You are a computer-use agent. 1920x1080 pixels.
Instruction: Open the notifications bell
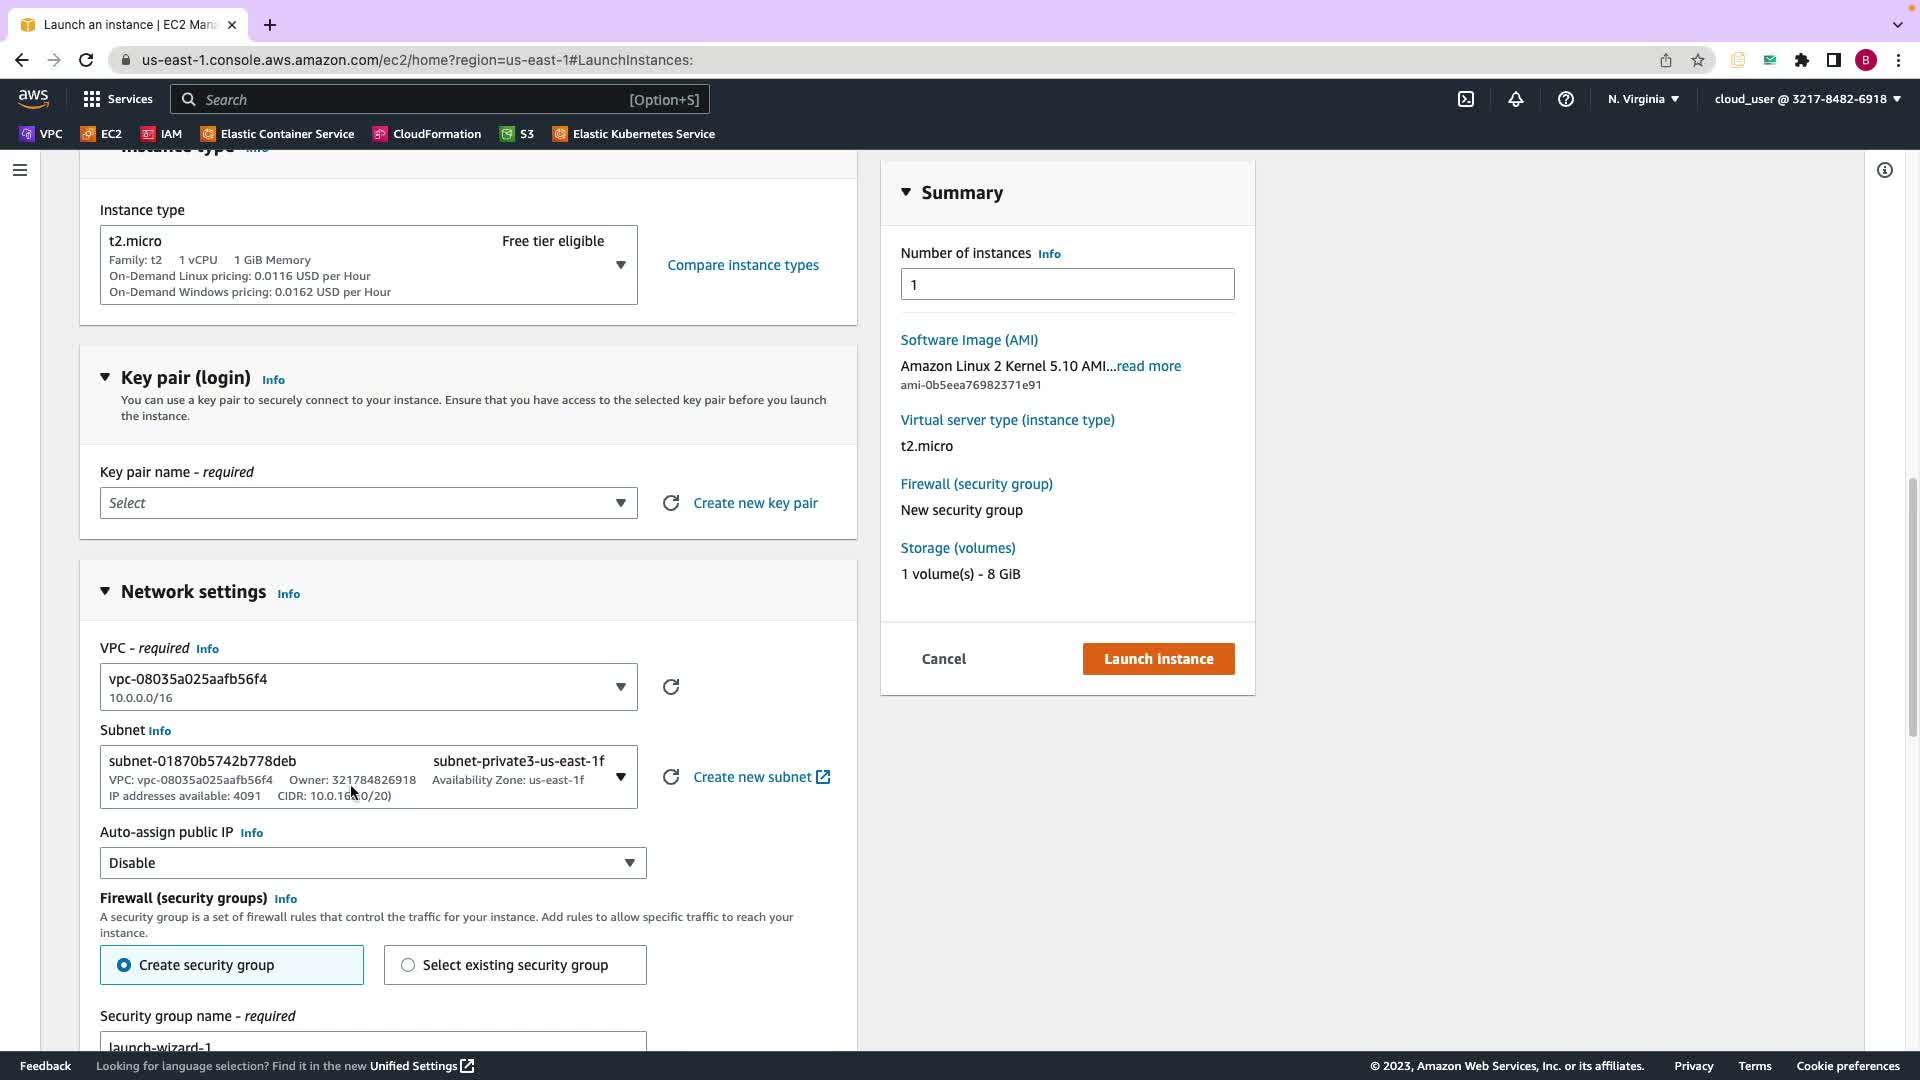[x=1515, y=99]
